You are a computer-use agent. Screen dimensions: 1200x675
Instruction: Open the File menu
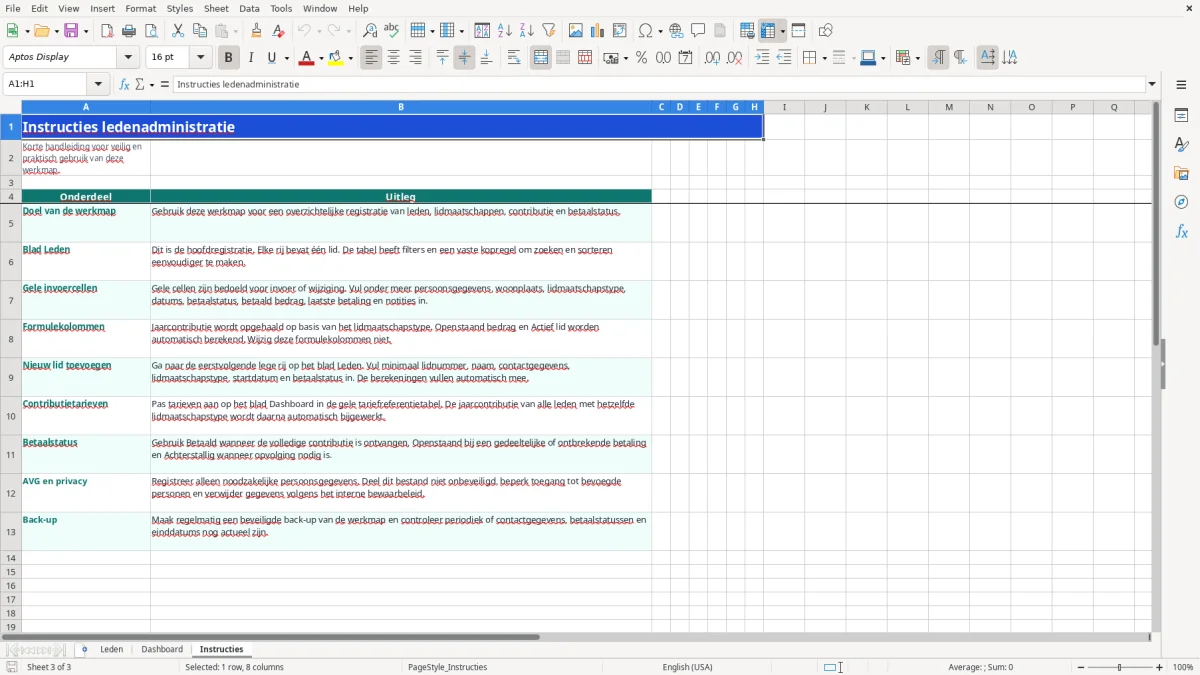(13, 8)
